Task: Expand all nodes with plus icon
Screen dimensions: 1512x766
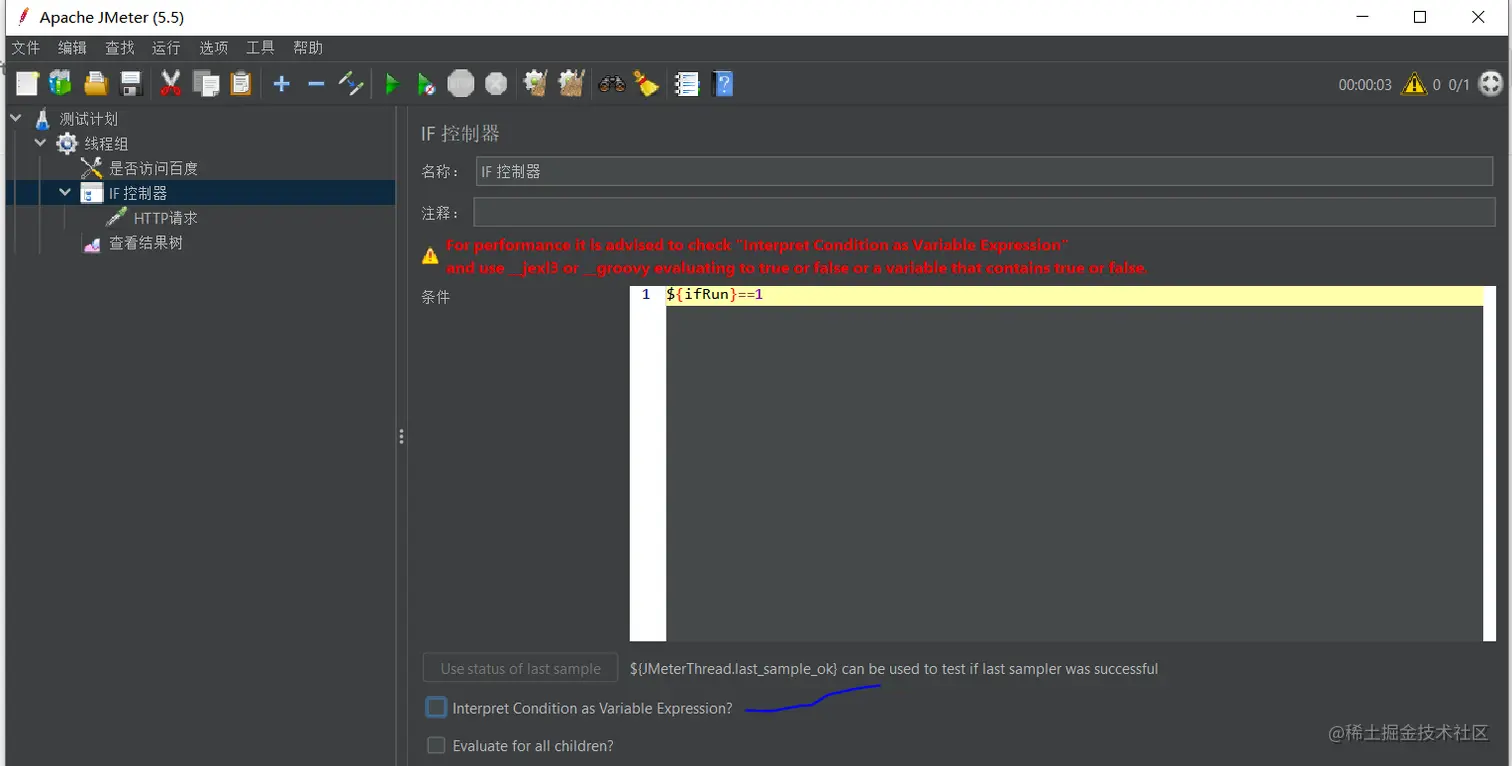Action: pyautogui.click(x=282, y=84)
